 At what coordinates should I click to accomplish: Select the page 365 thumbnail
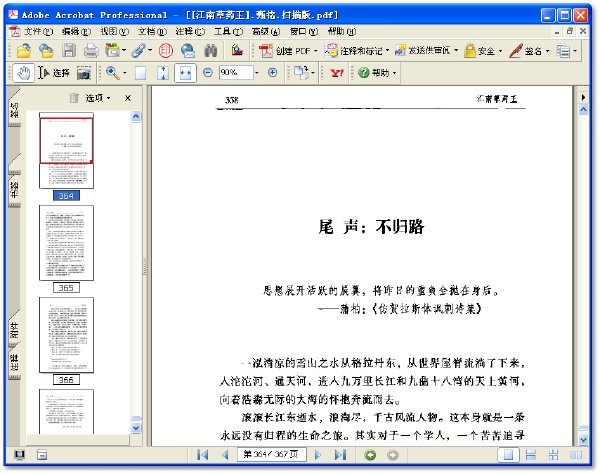click(66, 243)
